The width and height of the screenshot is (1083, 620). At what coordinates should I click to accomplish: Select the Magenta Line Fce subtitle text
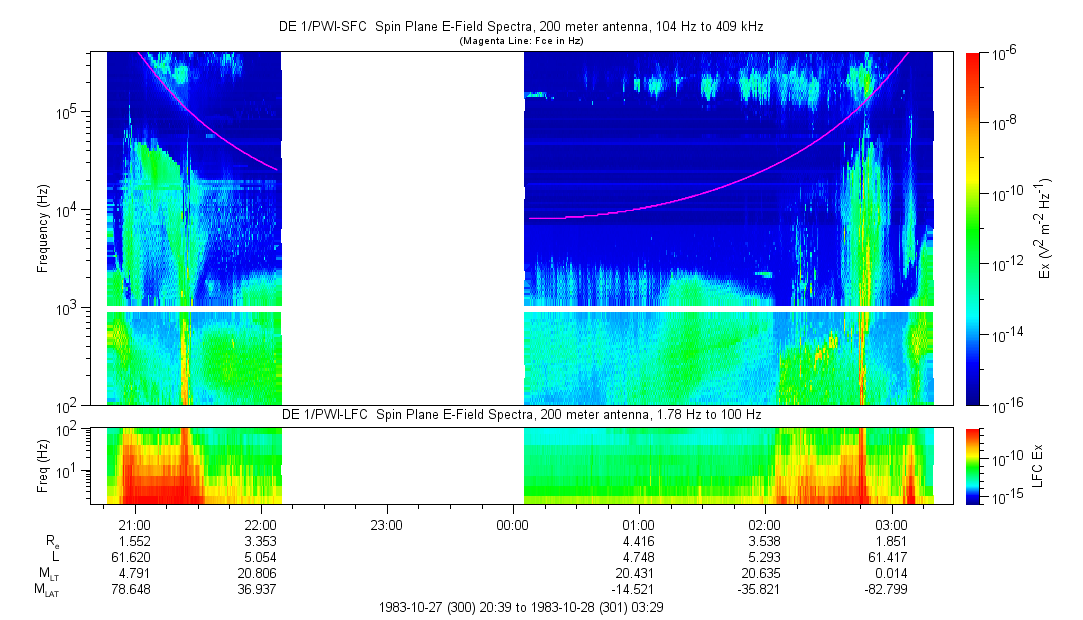(x=520, y=42)
